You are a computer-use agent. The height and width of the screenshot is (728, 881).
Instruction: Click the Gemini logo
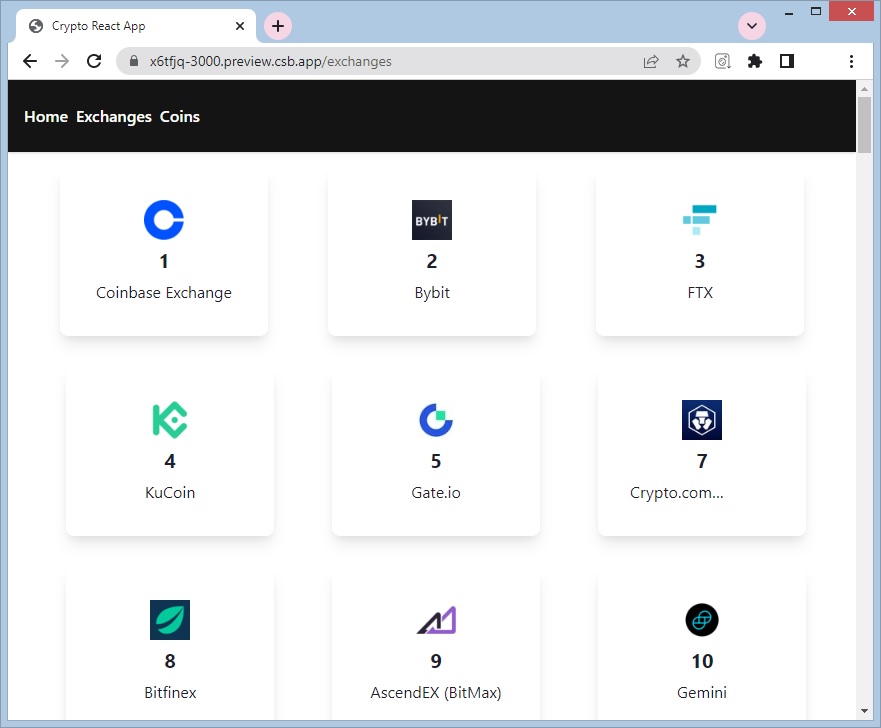coord(702,620)
